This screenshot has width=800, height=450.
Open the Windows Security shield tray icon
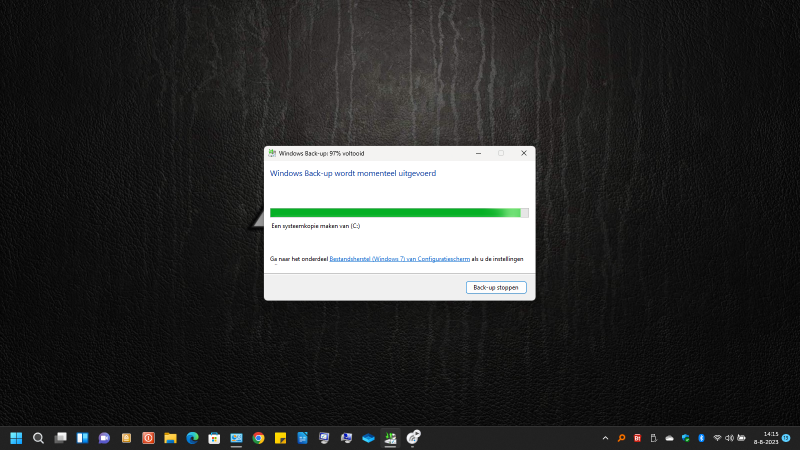[x=685, y=438]
